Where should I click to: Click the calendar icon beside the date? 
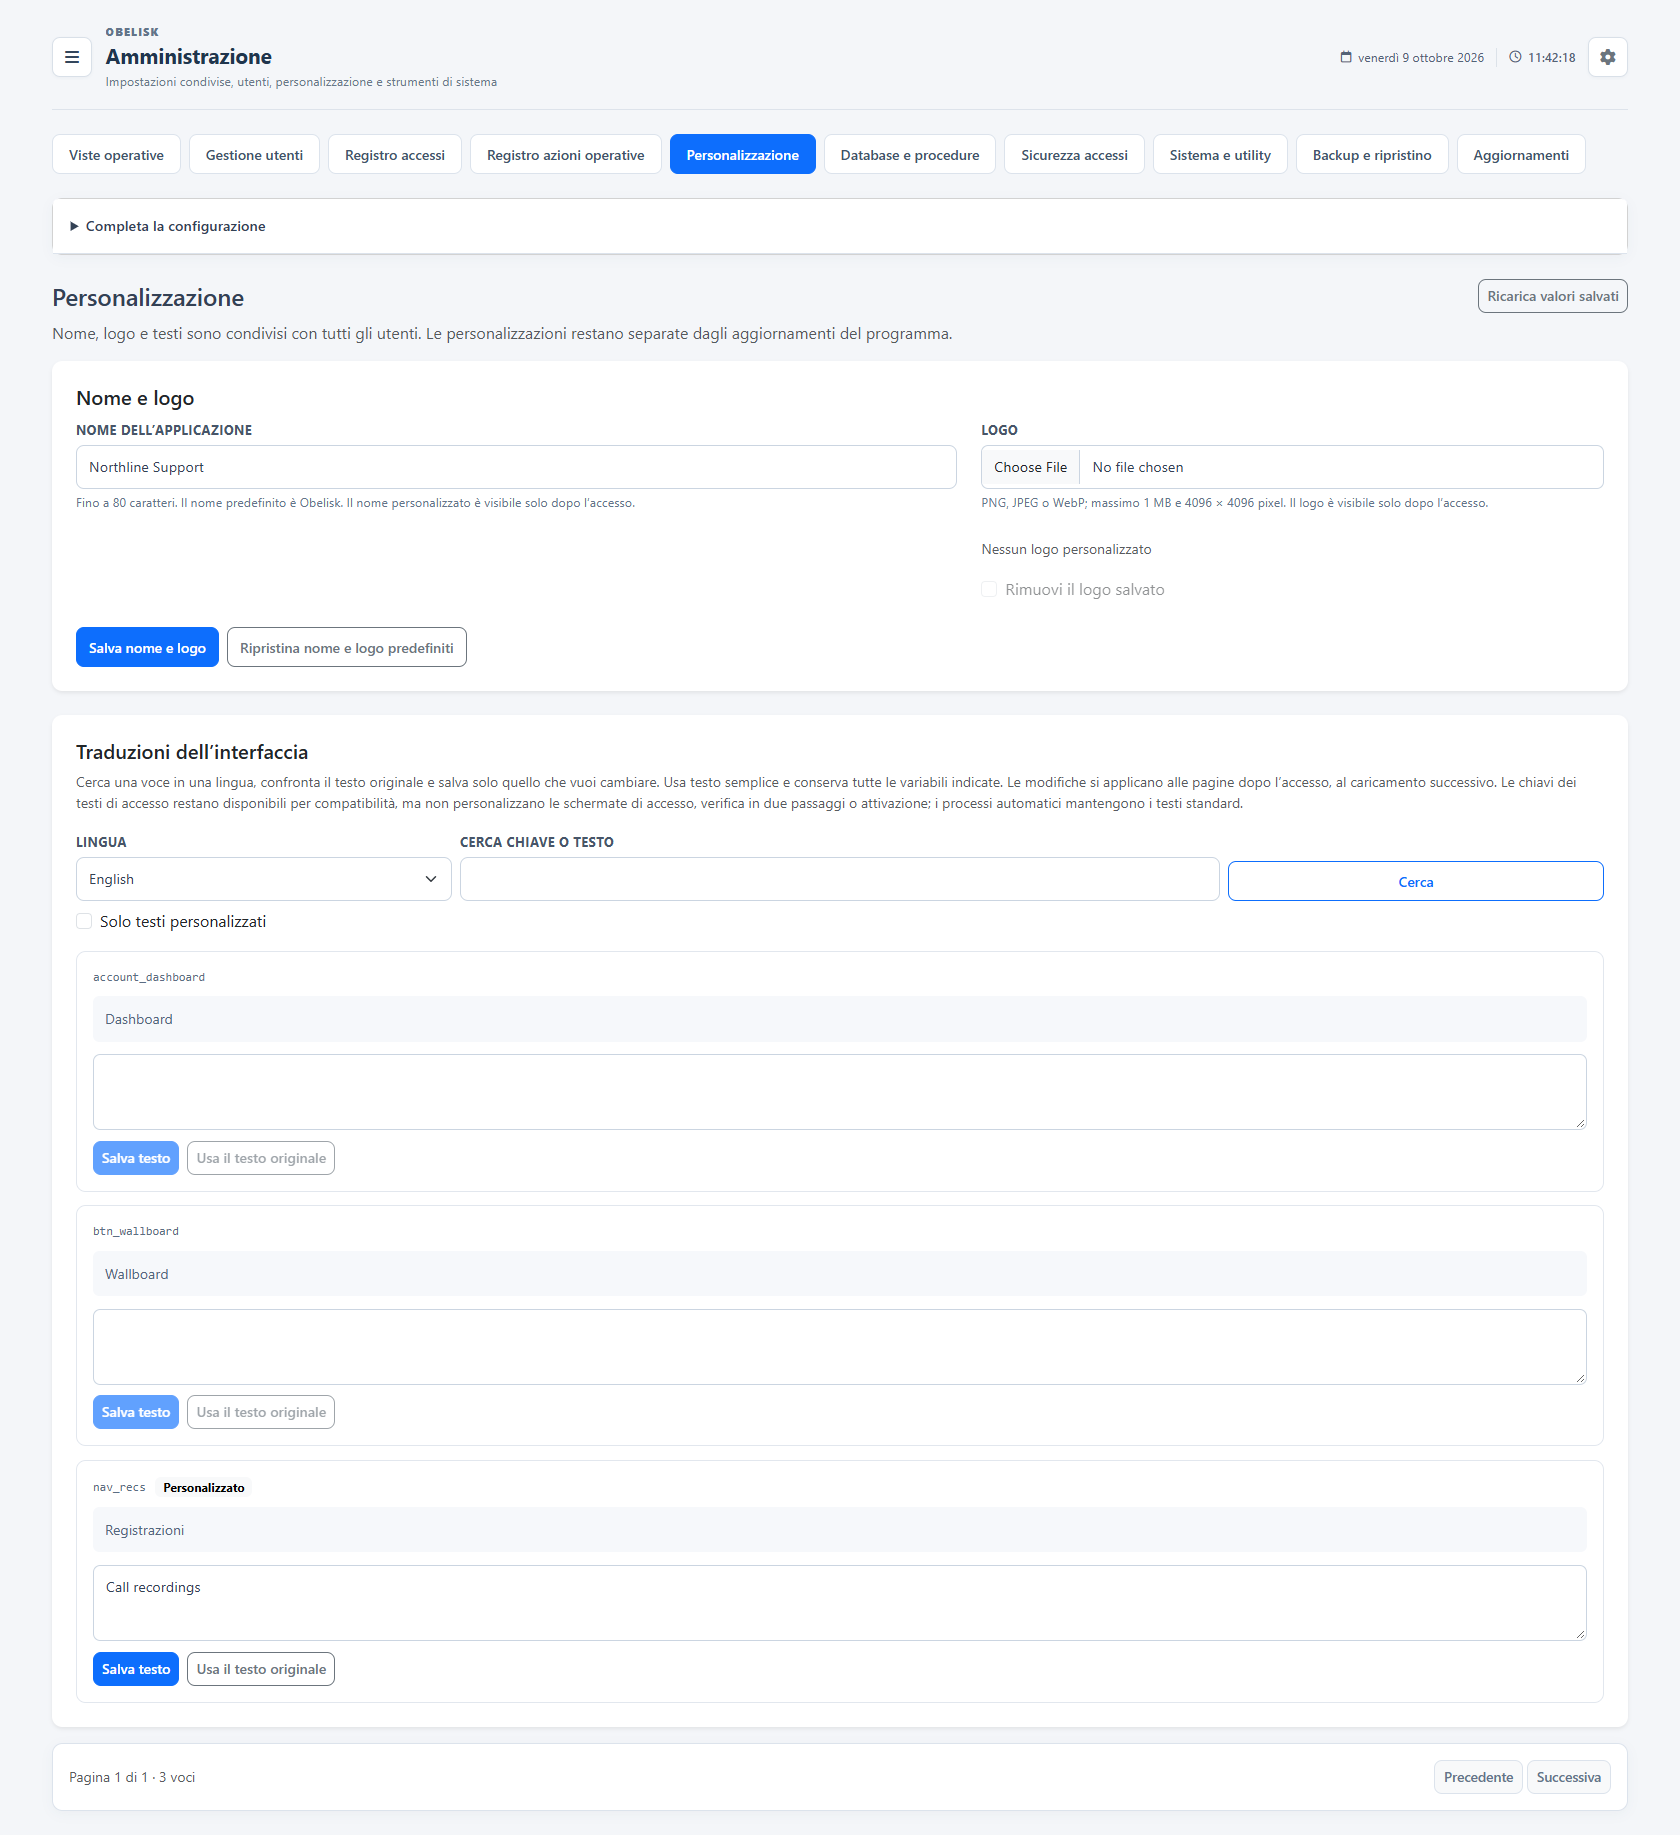tap(1346, 57)
